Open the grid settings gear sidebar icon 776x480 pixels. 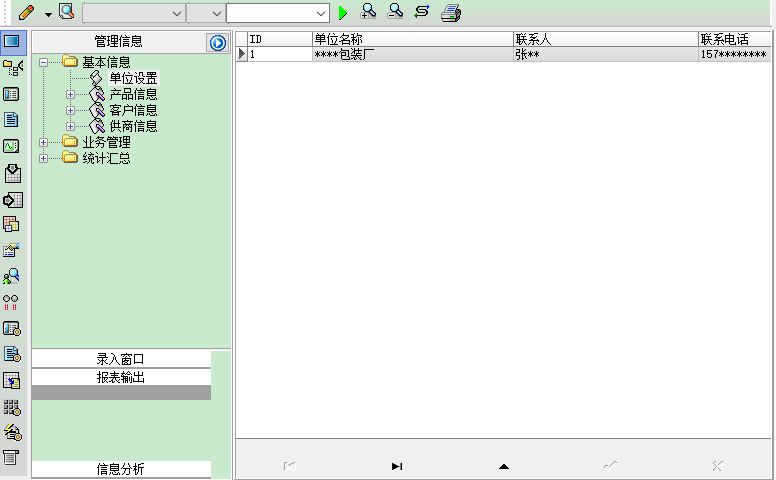12,407
